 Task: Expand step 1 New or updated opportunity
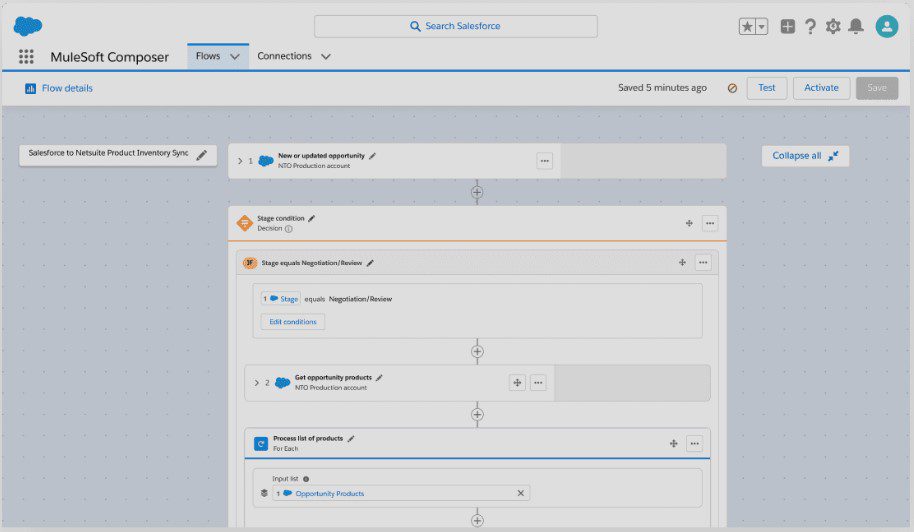[x=240, y=161]
